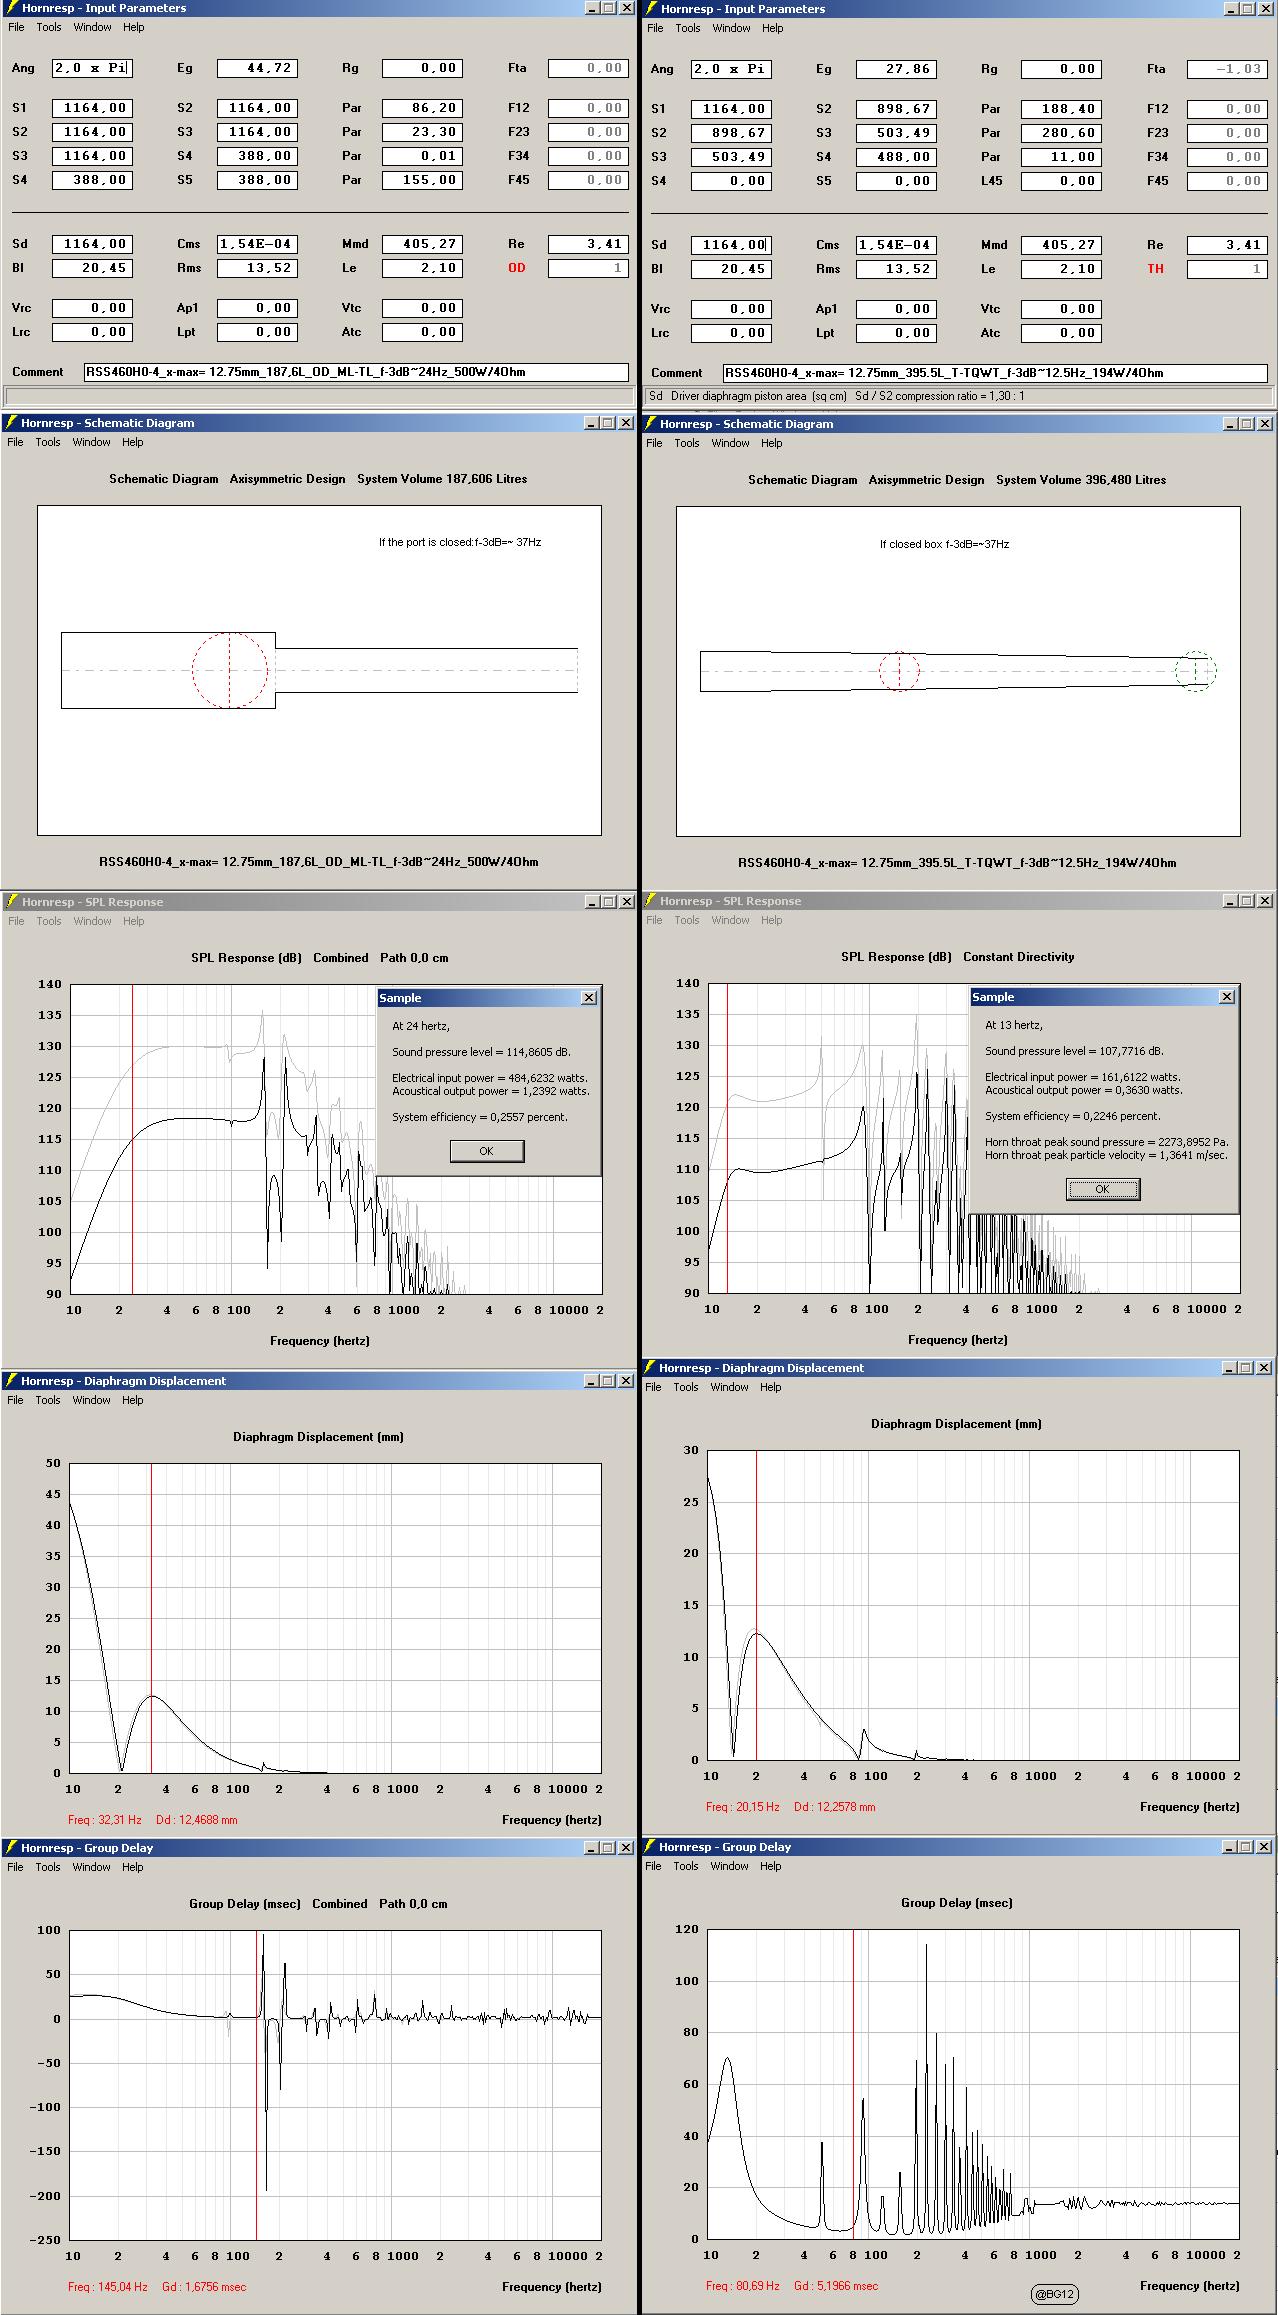Open Help menu in right Input Parameters window

(773, 28)
